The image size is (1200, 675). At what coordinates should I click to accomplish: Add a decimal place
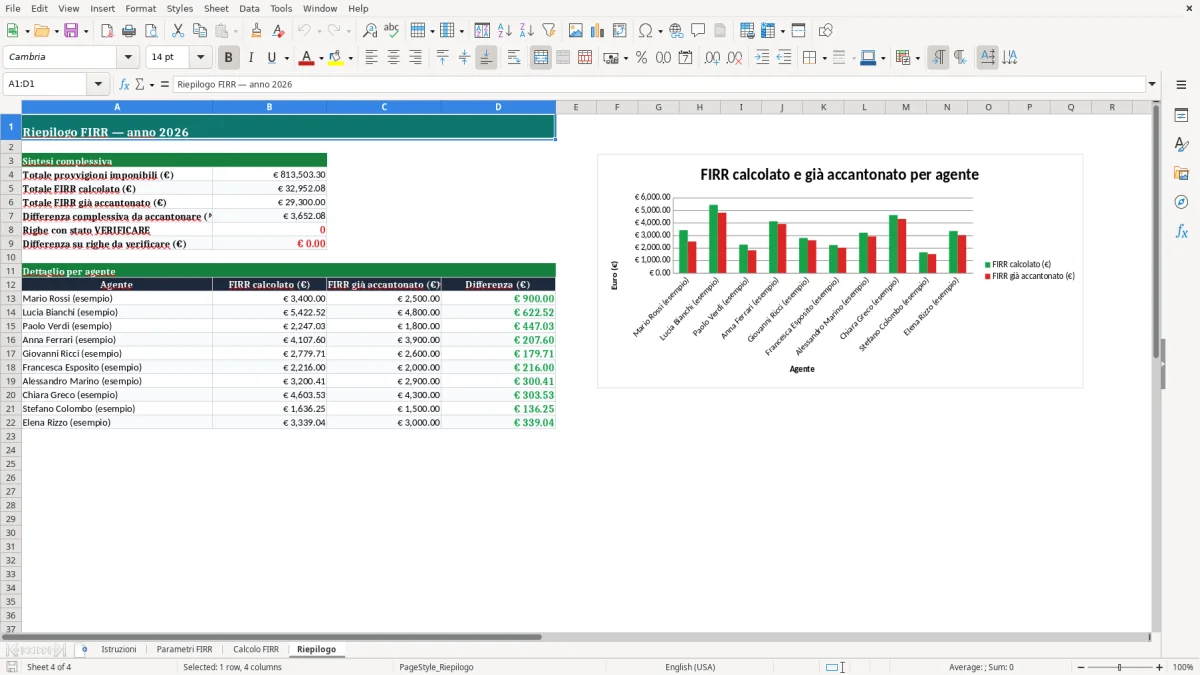713,57
